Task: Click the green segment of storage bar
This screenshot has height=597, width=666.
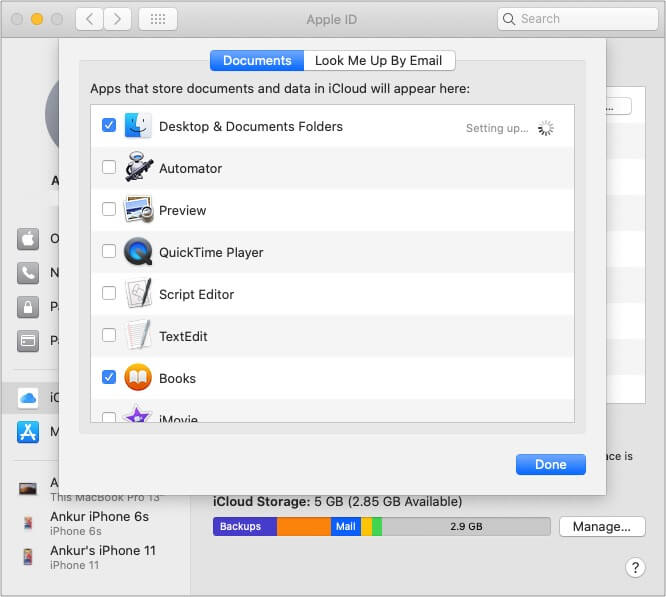Action: [x=377, y=527]
